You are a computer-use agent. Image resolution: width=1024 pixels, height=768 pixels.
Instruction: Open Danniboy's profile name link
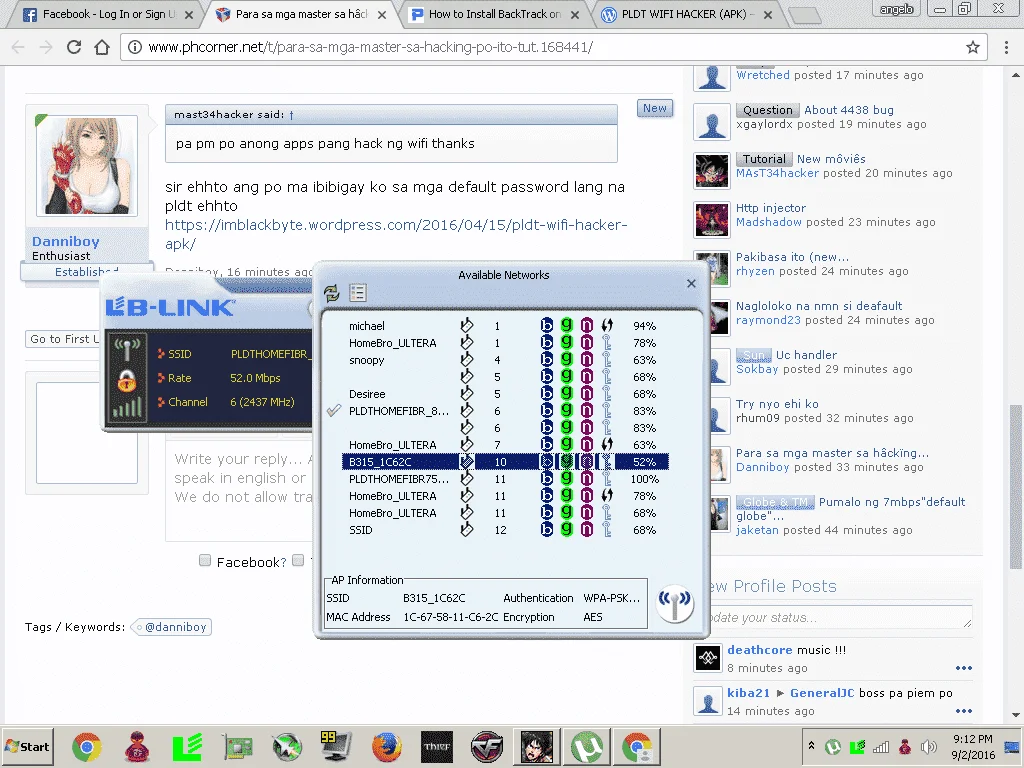tap(65, 242)
